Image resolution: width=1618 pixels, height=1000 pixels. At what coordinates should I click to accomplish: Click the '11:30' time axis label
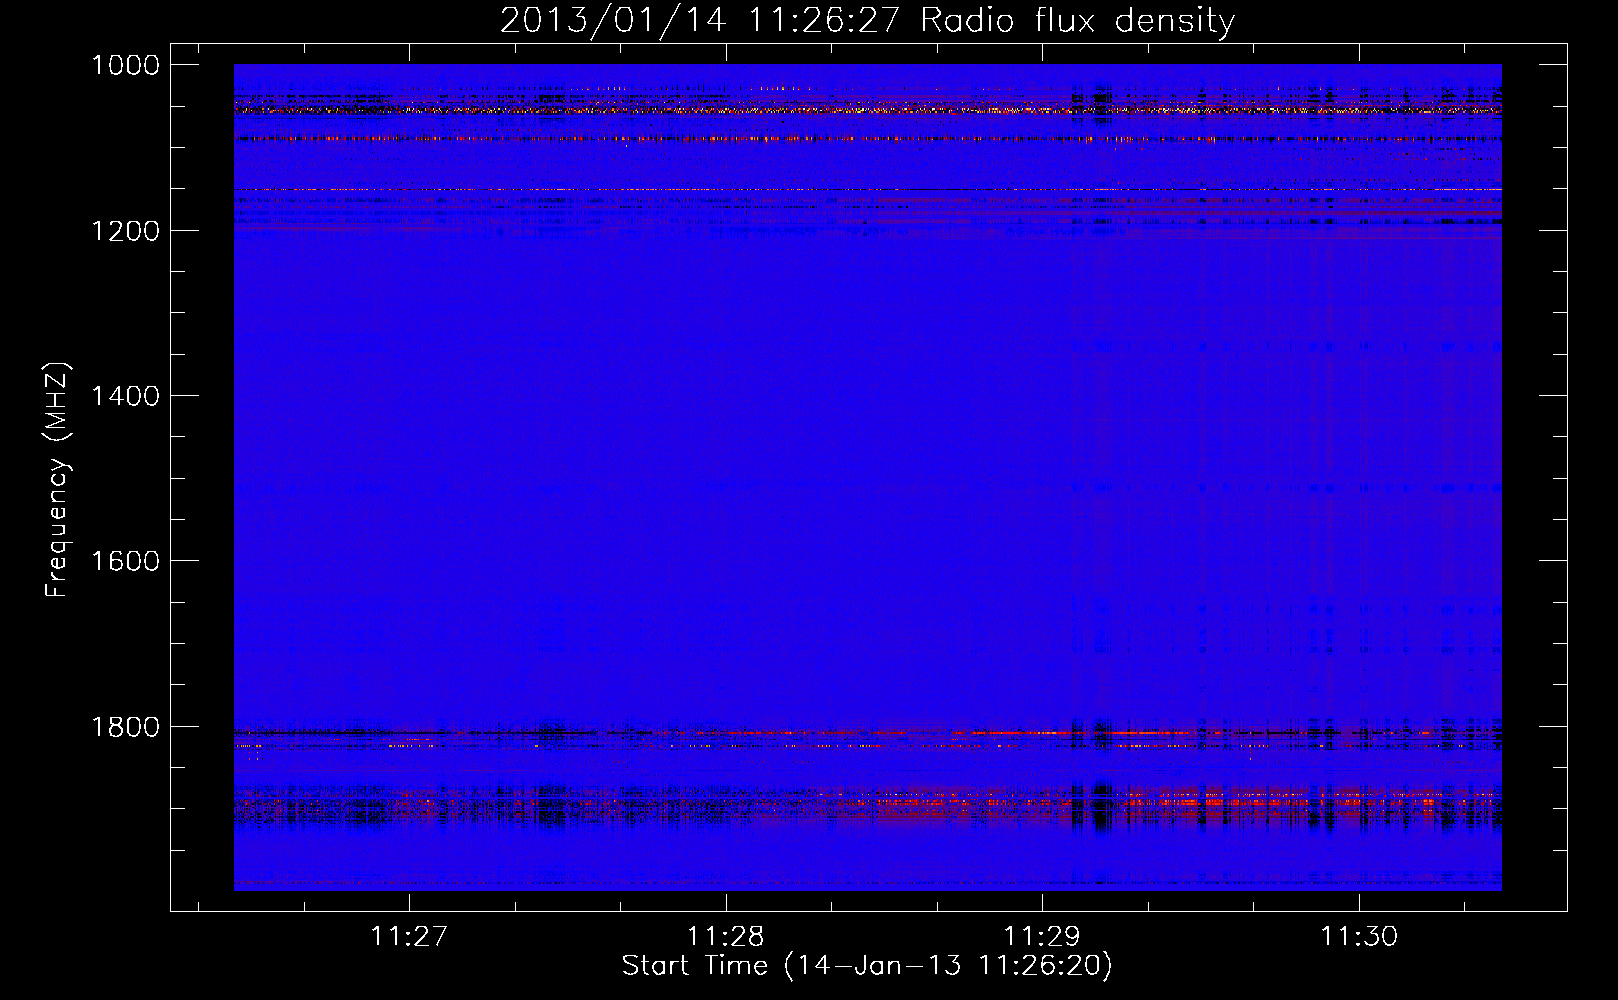[1359, 936]
